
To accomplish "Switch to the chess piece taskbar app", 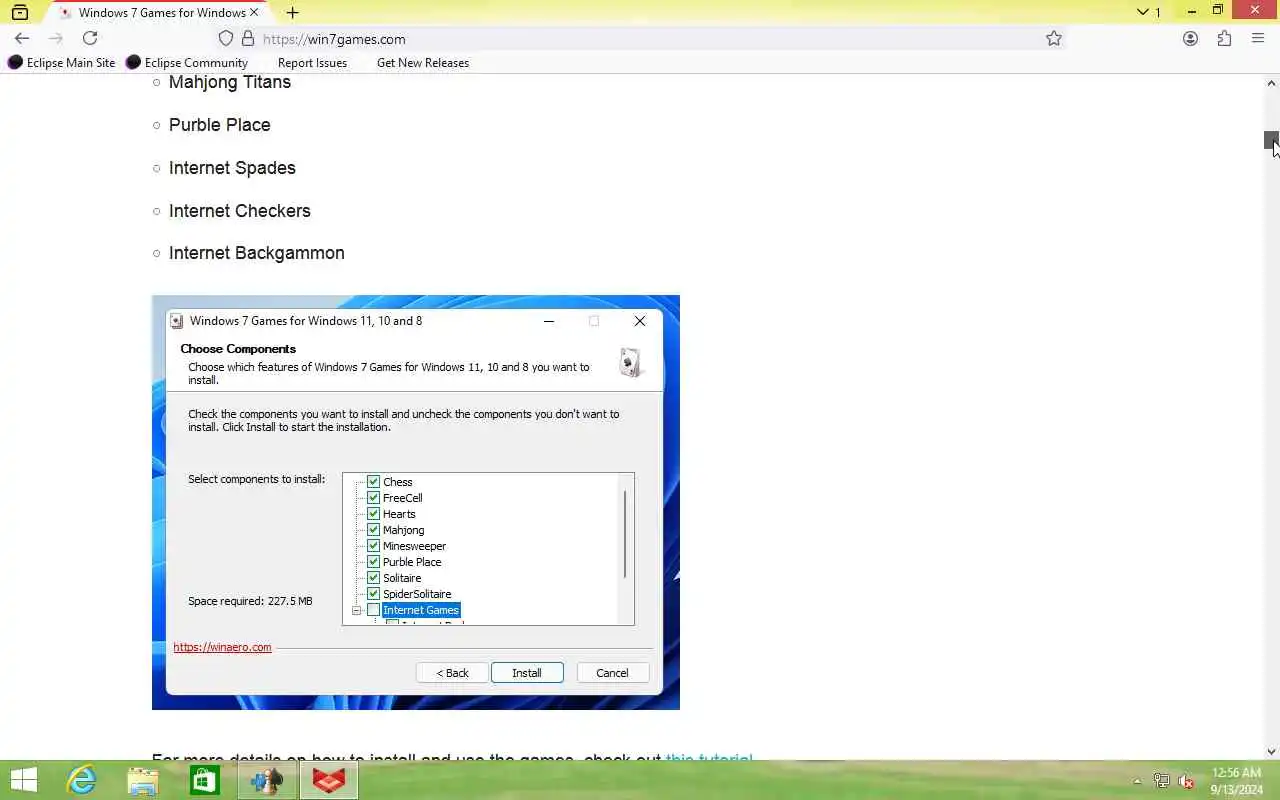I will [x=267, y=780].
